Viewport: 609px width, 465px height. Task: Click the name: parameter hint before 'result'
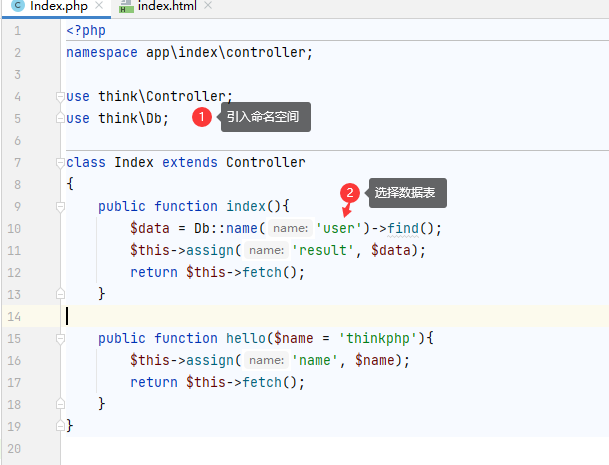click(266, 250)
